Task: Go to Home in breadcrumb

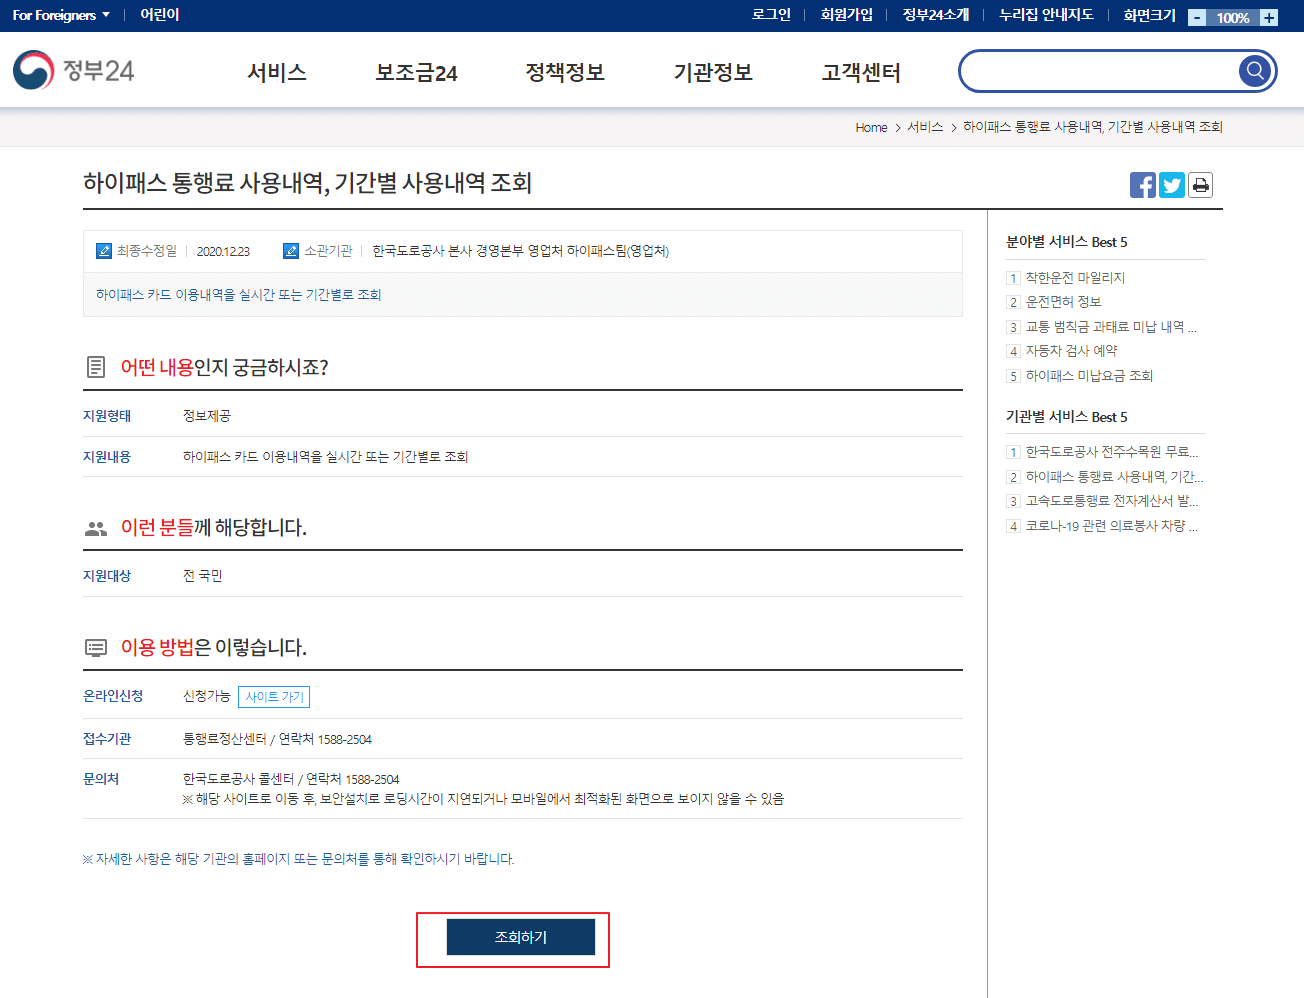Action: (871, 127)
